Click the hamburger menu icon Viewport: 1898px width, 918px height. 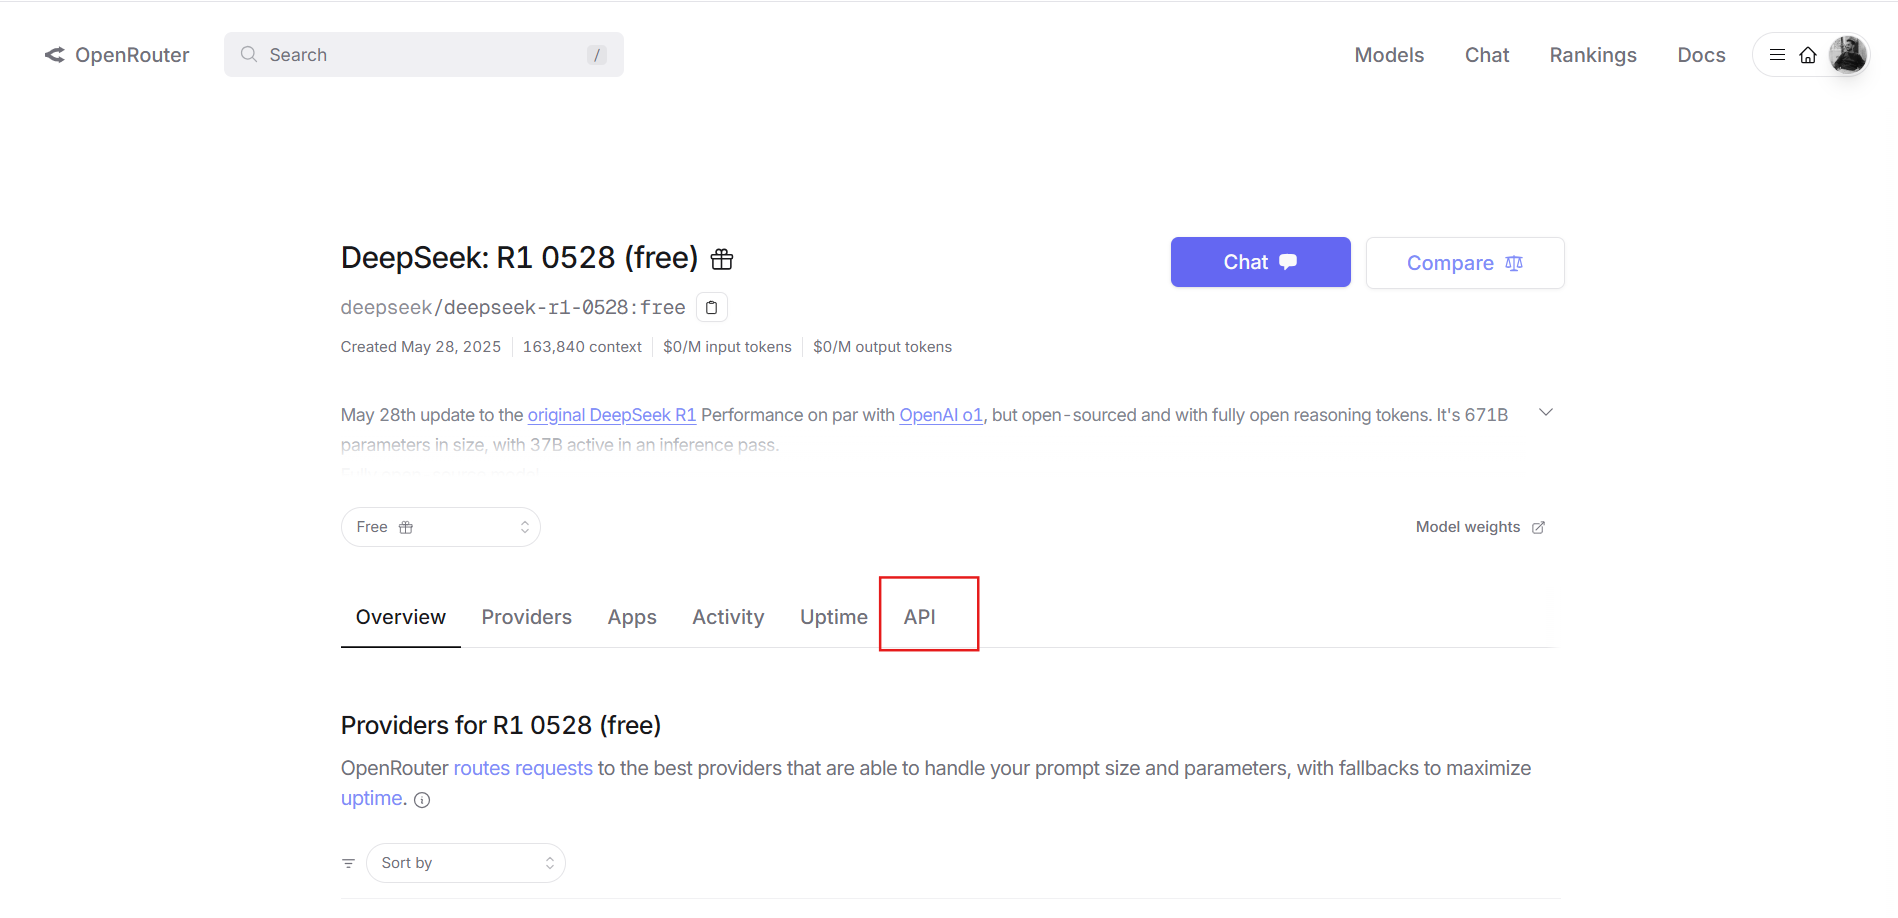[x=1777, y=55]
